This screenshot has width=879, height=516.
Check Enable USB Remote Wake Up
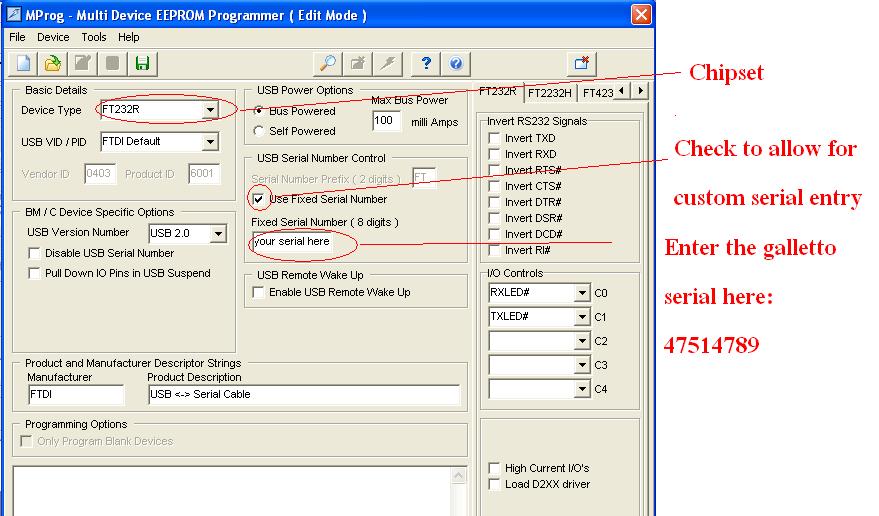[258, 292]
